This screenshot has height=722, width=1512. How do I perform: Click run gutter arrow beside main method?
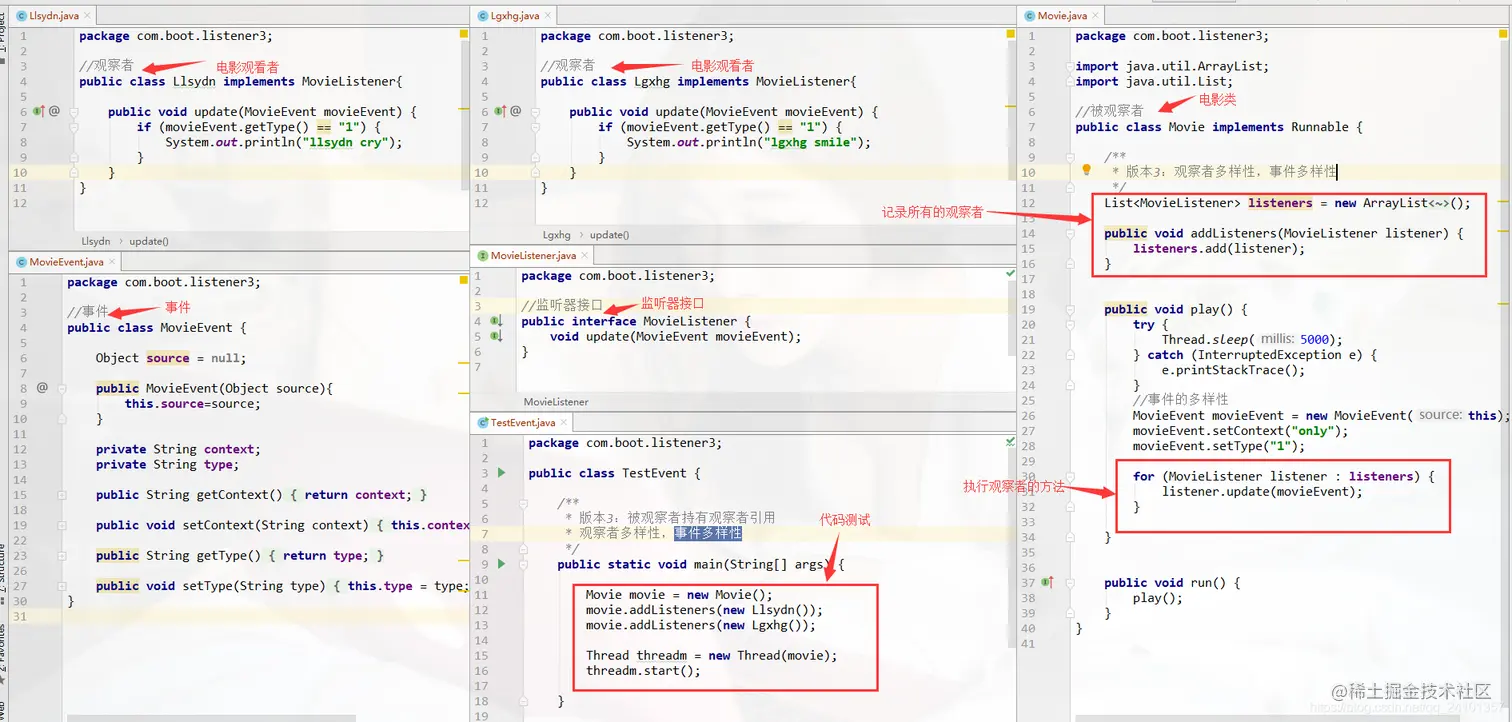(502, 564)
